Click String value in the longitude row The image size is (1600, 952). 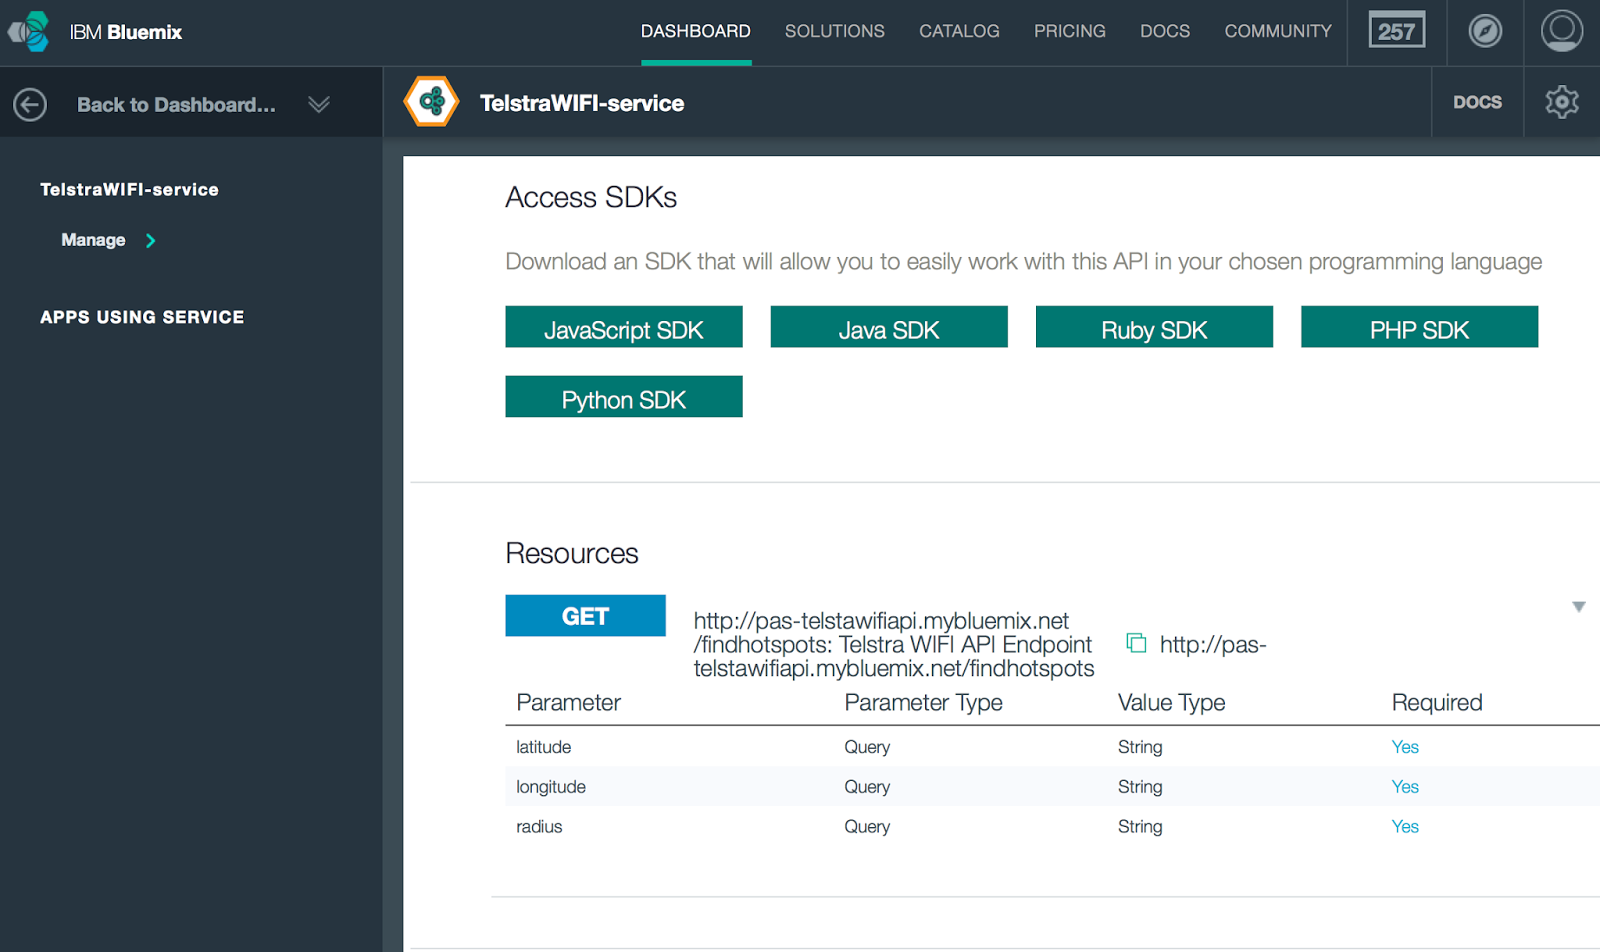coord(1140,787)
